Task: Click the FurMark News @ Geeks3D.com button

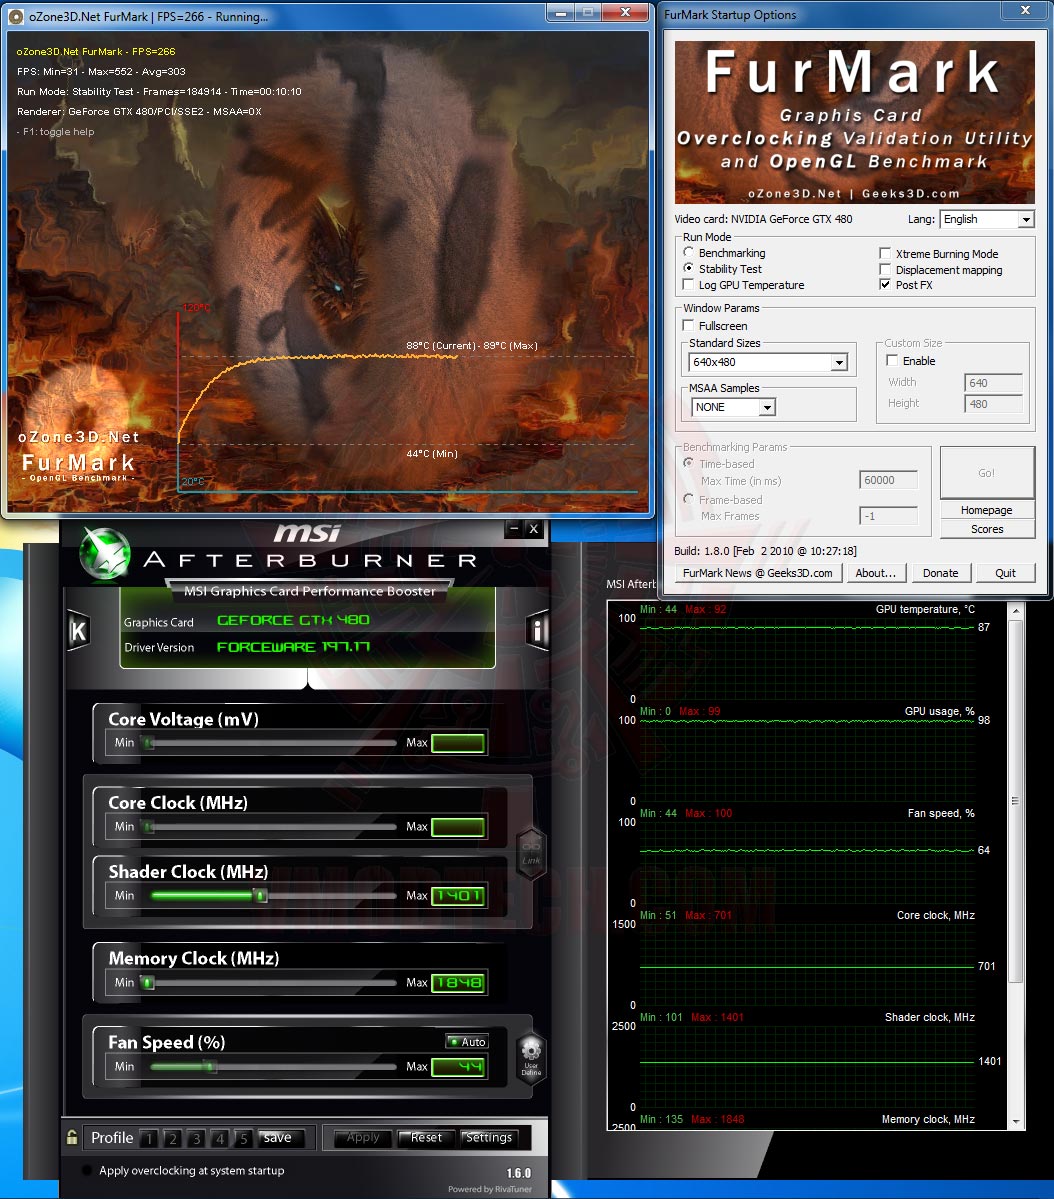Action: (758, 573)
